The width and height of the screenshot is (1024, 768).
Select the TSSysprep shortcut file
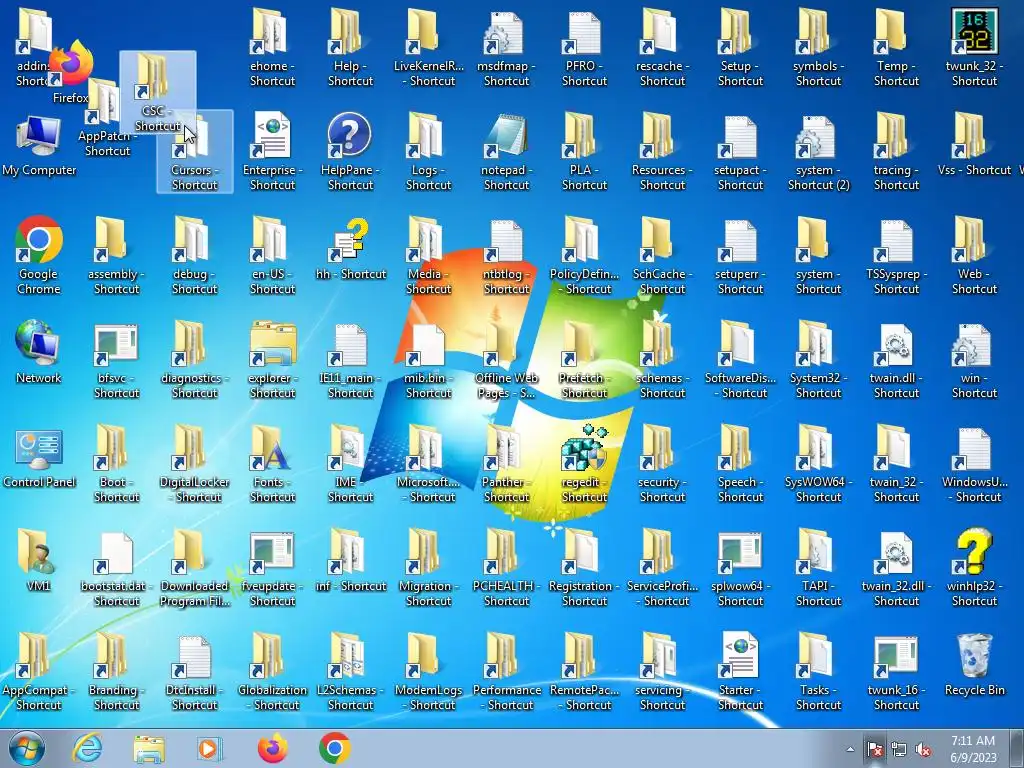(896, 255)
